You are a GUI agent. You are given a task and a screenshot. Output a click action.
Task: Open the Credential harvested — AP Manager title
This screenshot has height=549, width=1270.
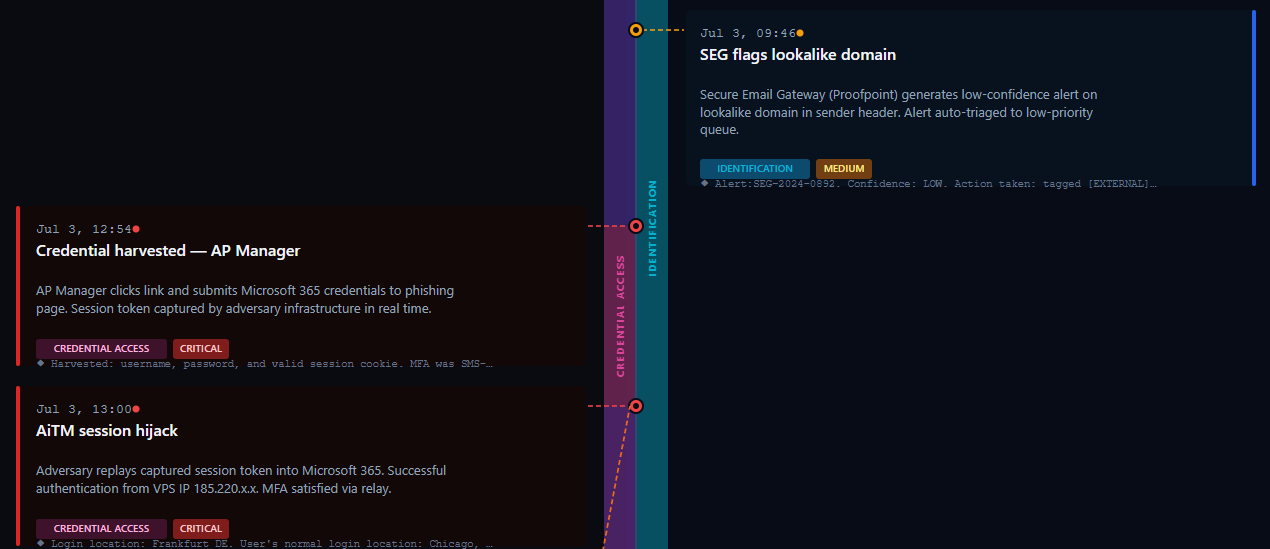(168, 251)
